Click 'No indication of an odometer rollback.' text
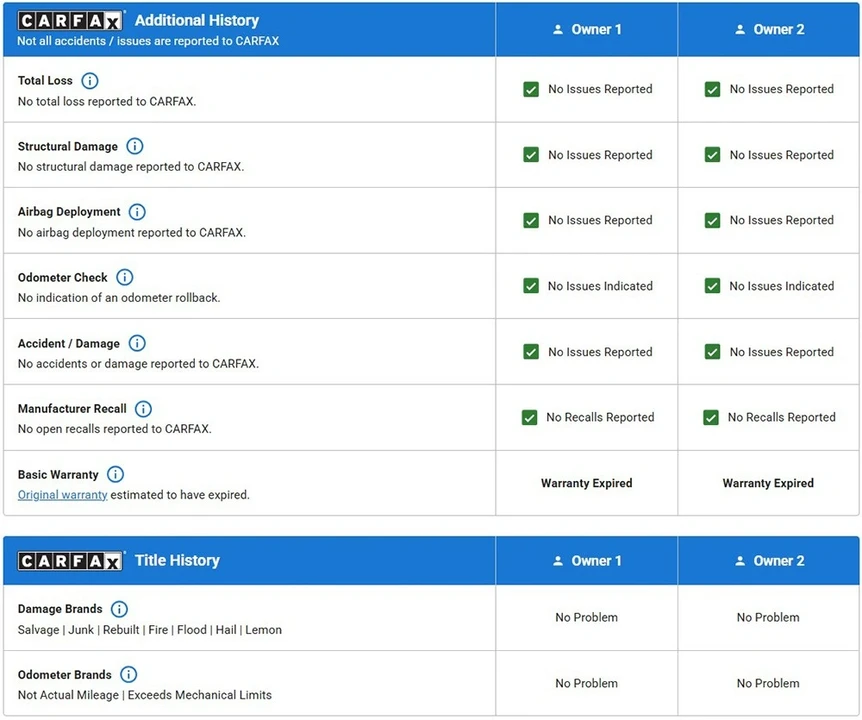Image resolution: width=862 pixels, height=720 pixels. [x=119, y=297]
